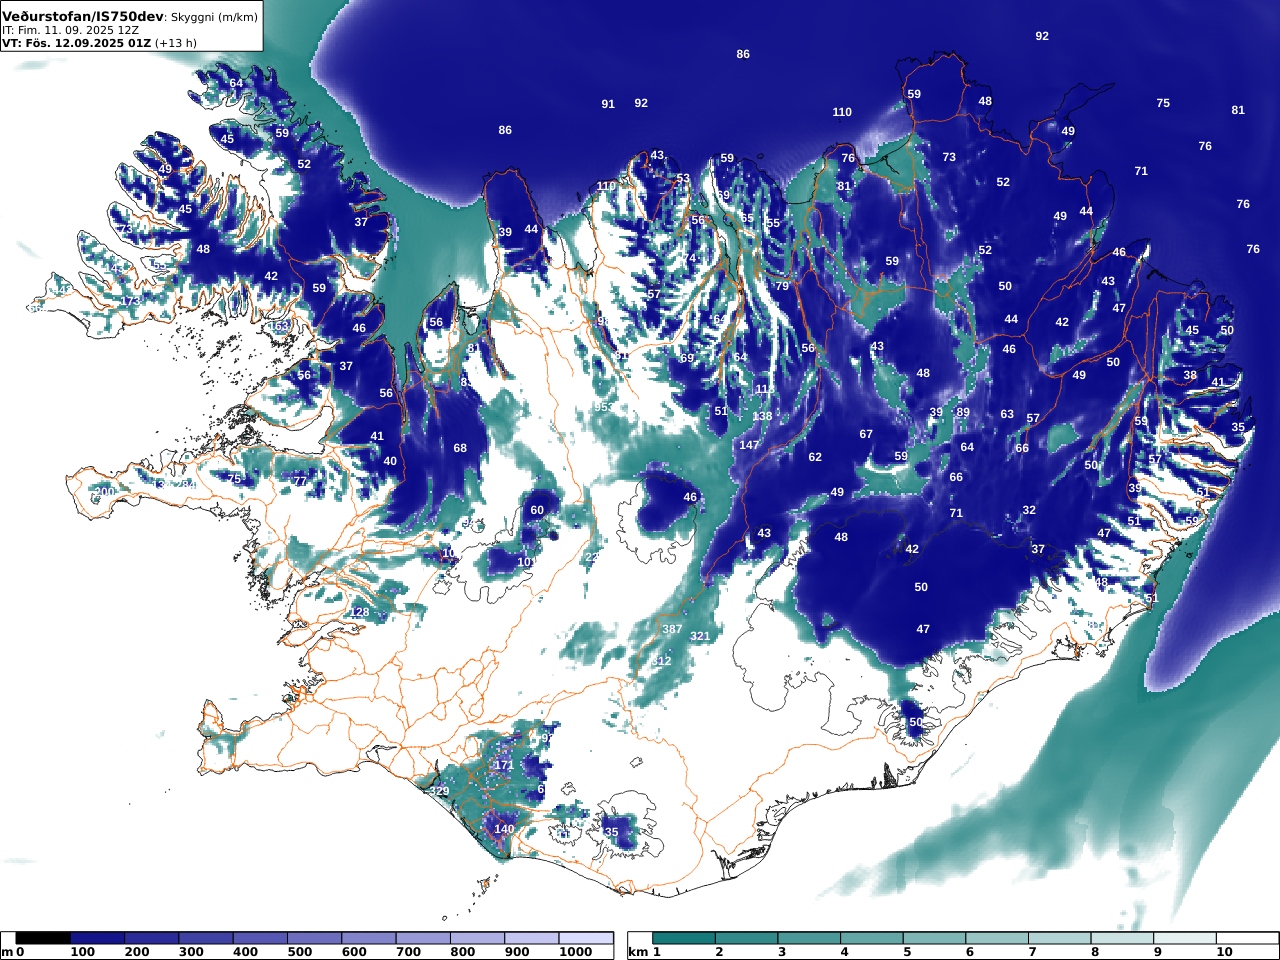Click the value 140 near the south coast
The height and width of the screenshot is (960, 1280).
(504, 829)
